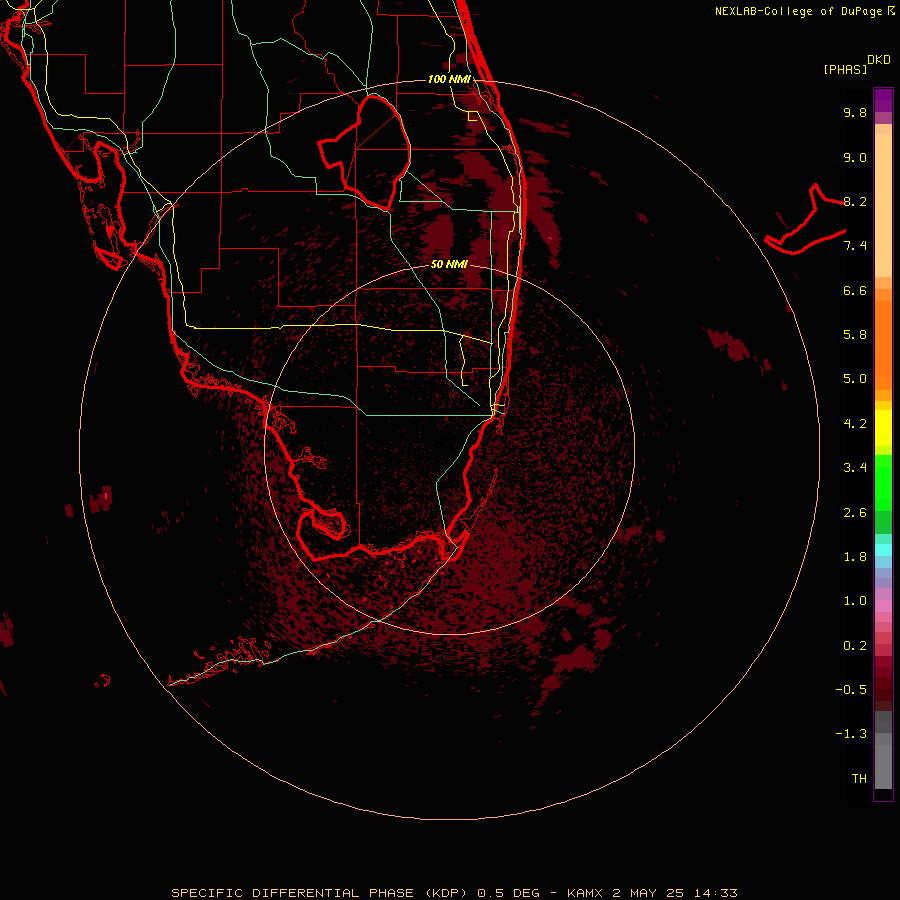Click the Specific Differential Phase KAMX caption
The height and width of the screenshot is (900, 900).
454,893
